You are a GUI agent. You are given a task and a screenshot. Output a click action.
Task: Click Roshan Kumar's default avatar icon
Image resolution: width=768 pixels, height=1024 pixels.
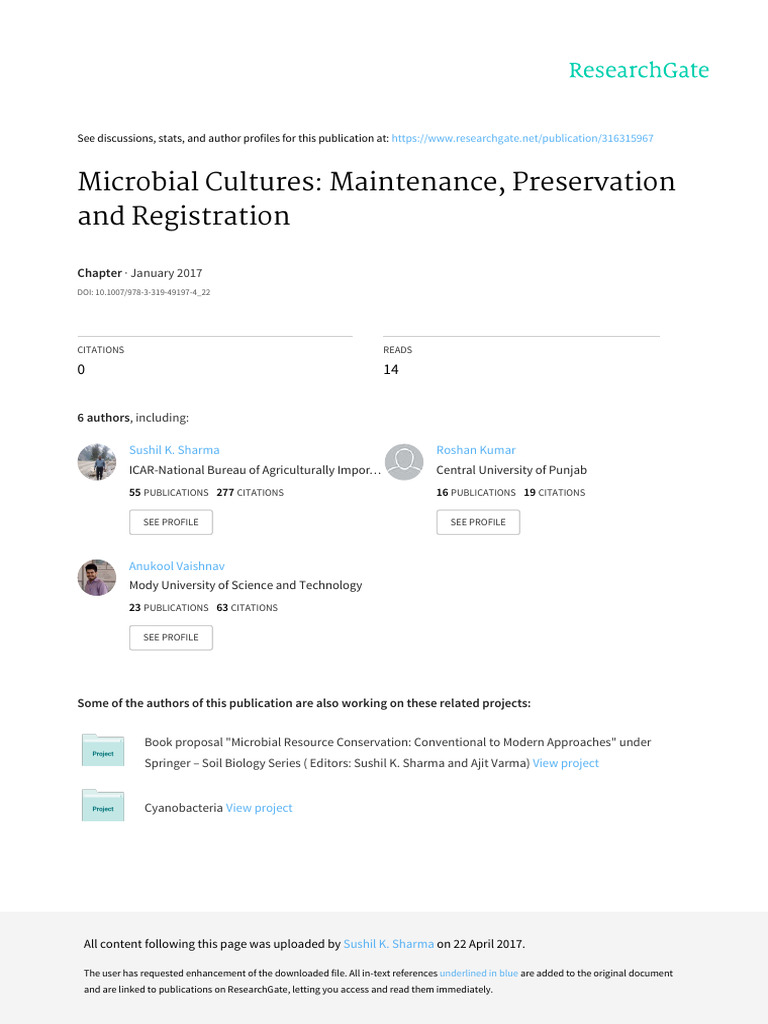tap(404, 462)
